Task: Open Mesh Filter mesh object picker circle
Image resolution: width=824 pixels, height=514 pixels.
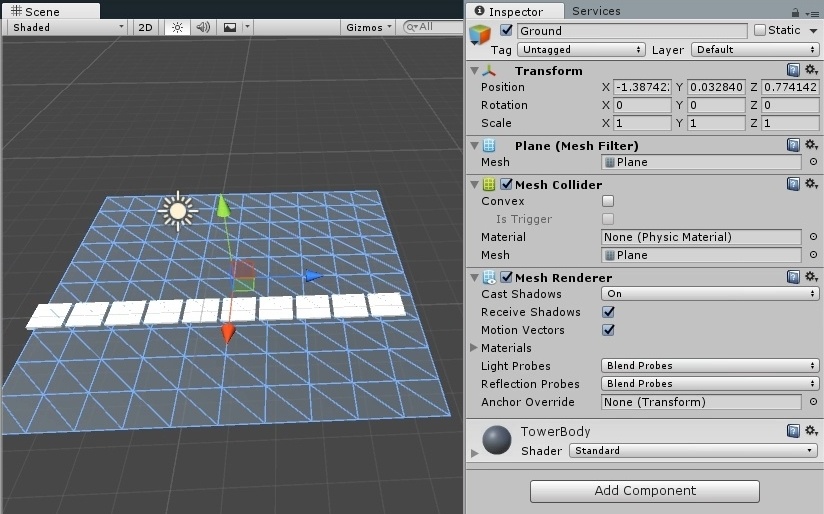Action: [813, 162]
